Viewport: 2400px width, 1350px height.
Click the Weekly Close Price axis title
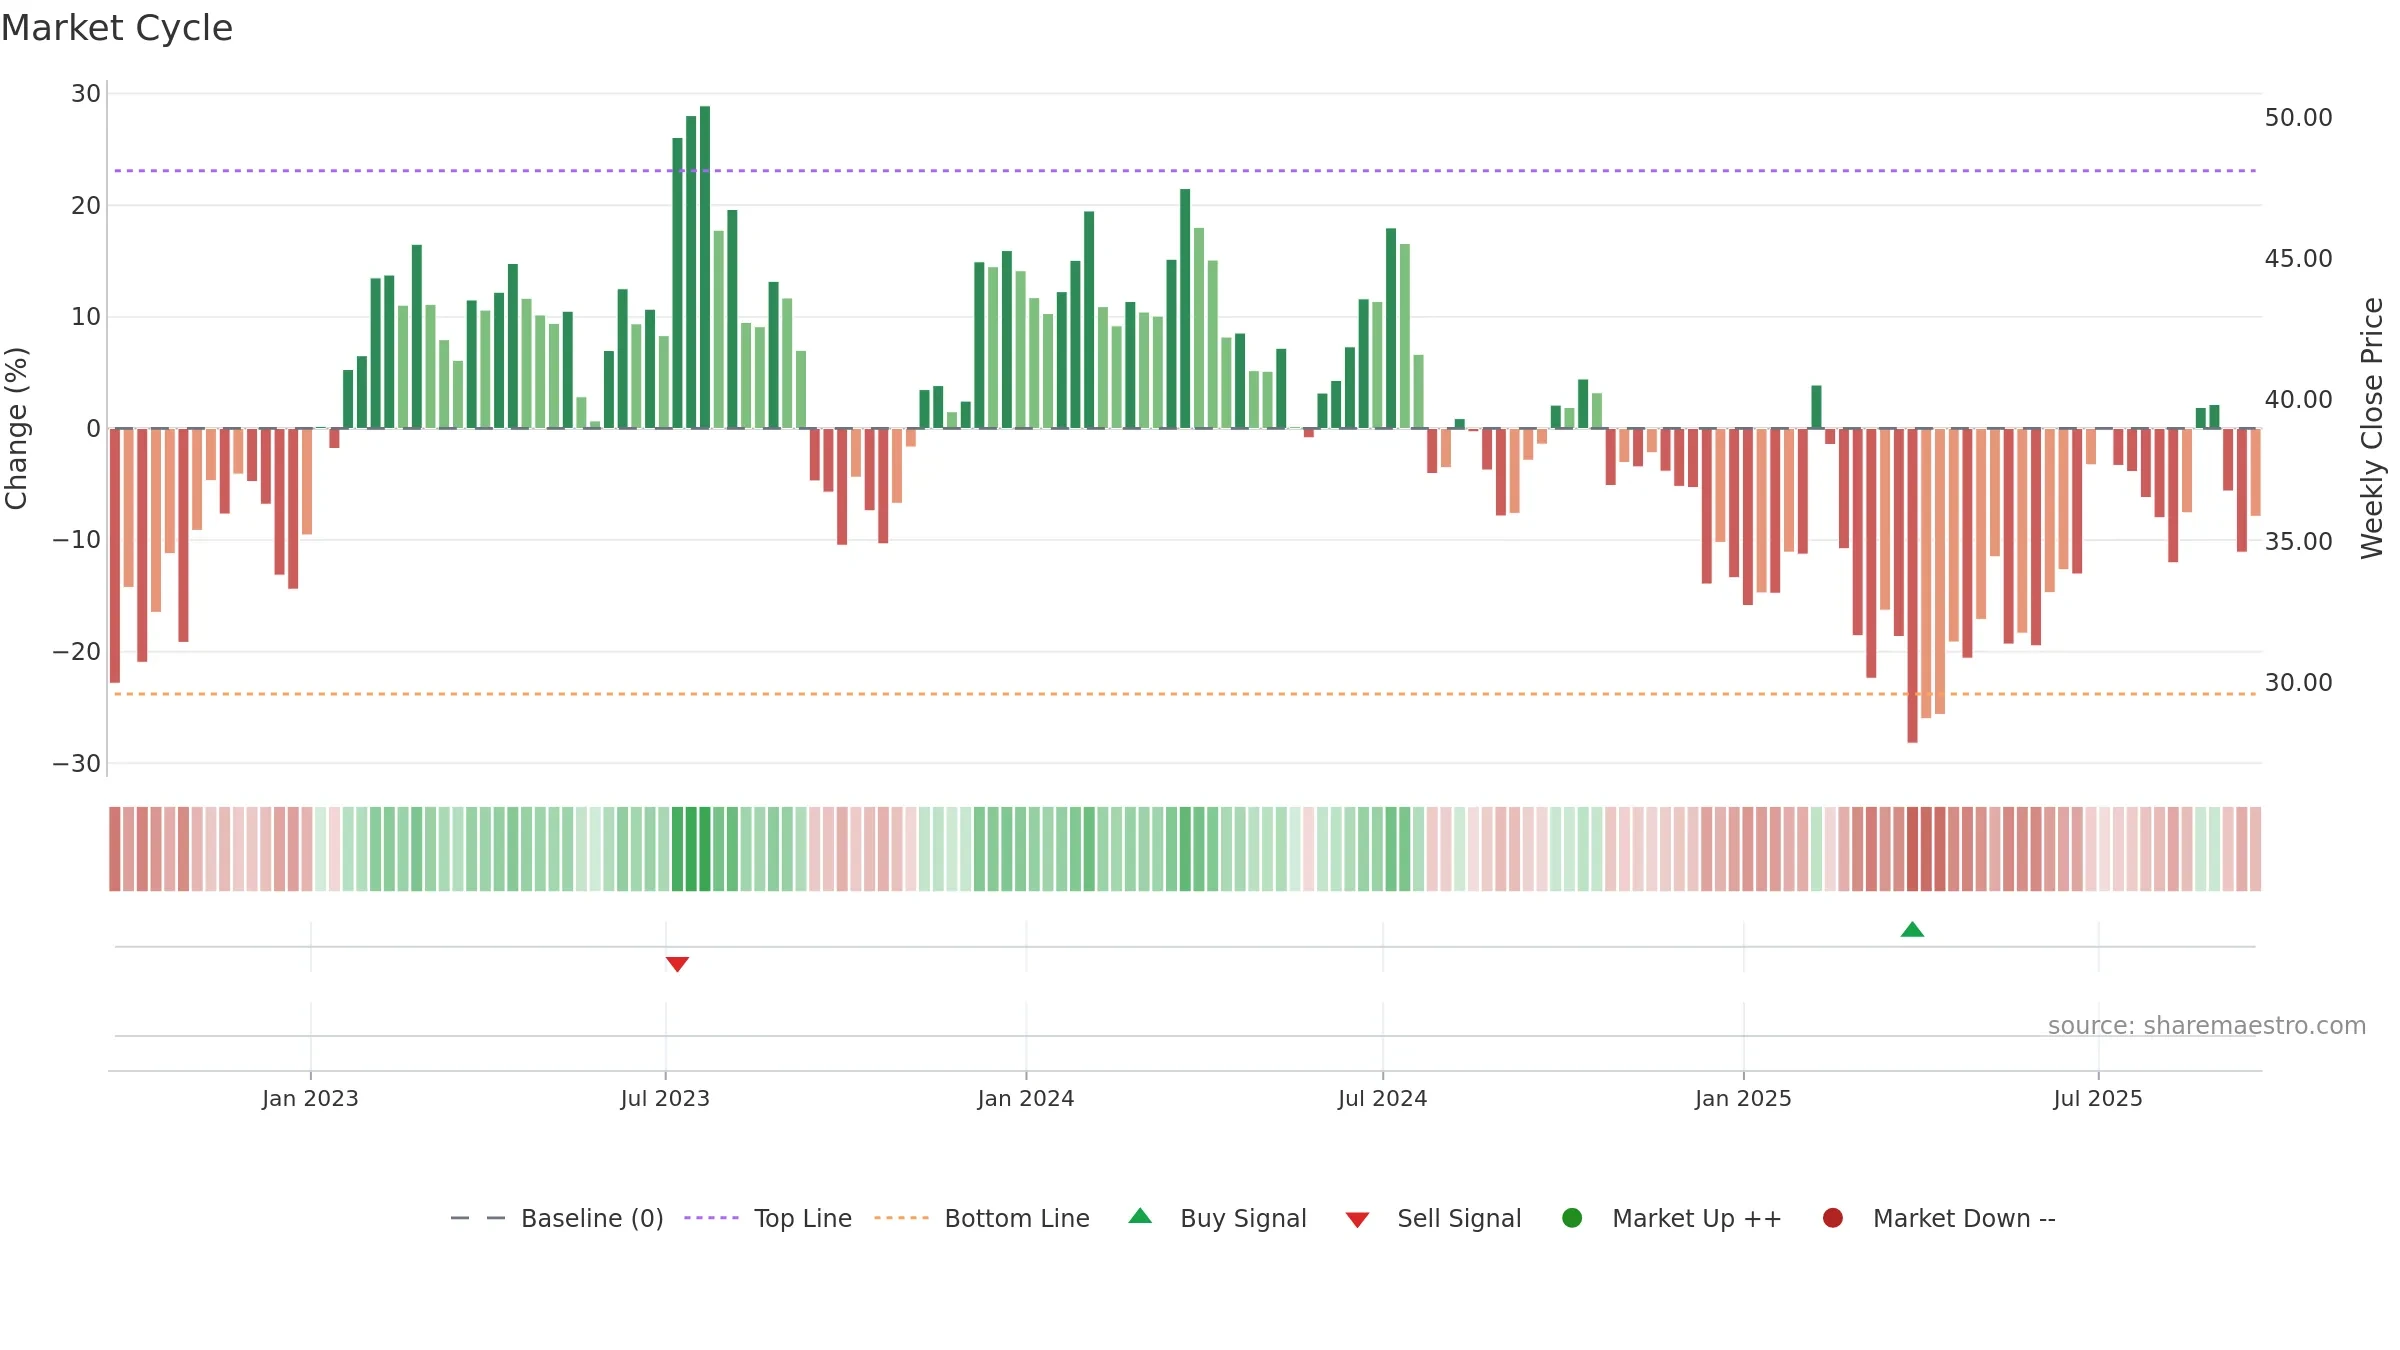[x=2372, y=428]
